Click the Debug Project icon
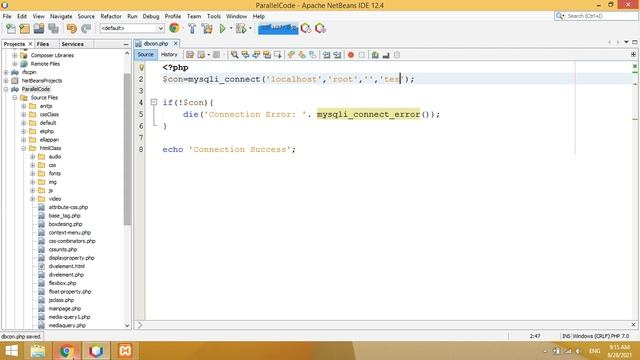640x360 pixels. [241, 29]
